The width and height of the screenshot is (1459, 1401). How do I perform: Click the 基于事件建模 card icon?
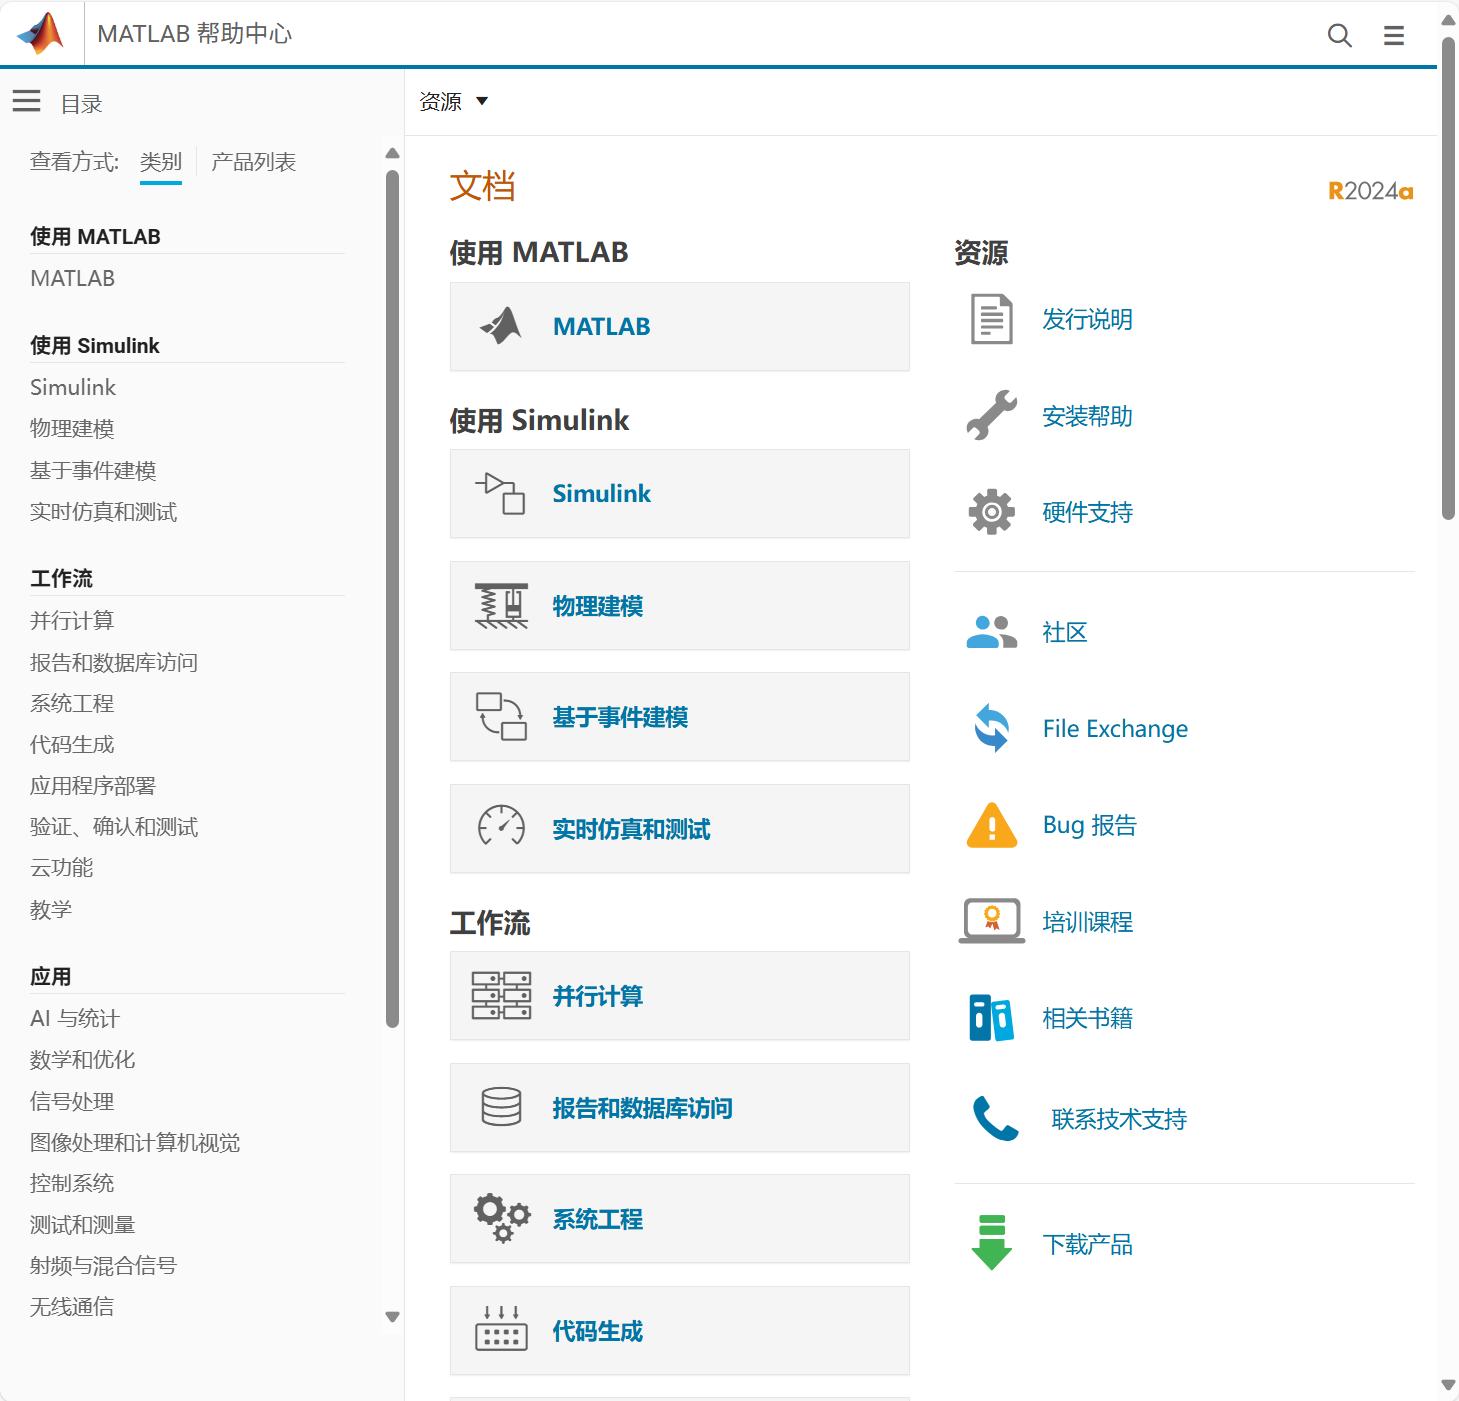click(x=501, y=717)
